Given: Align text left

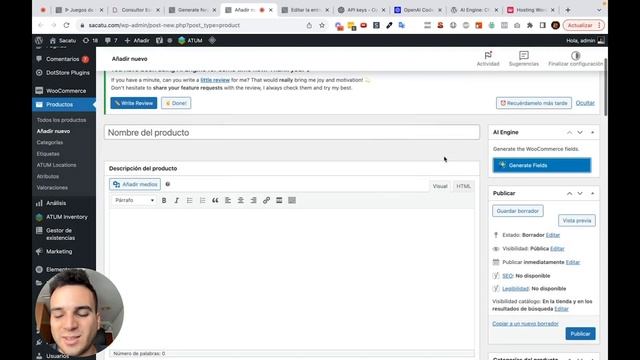Looking at the screenshot, I should click(228, 200).
